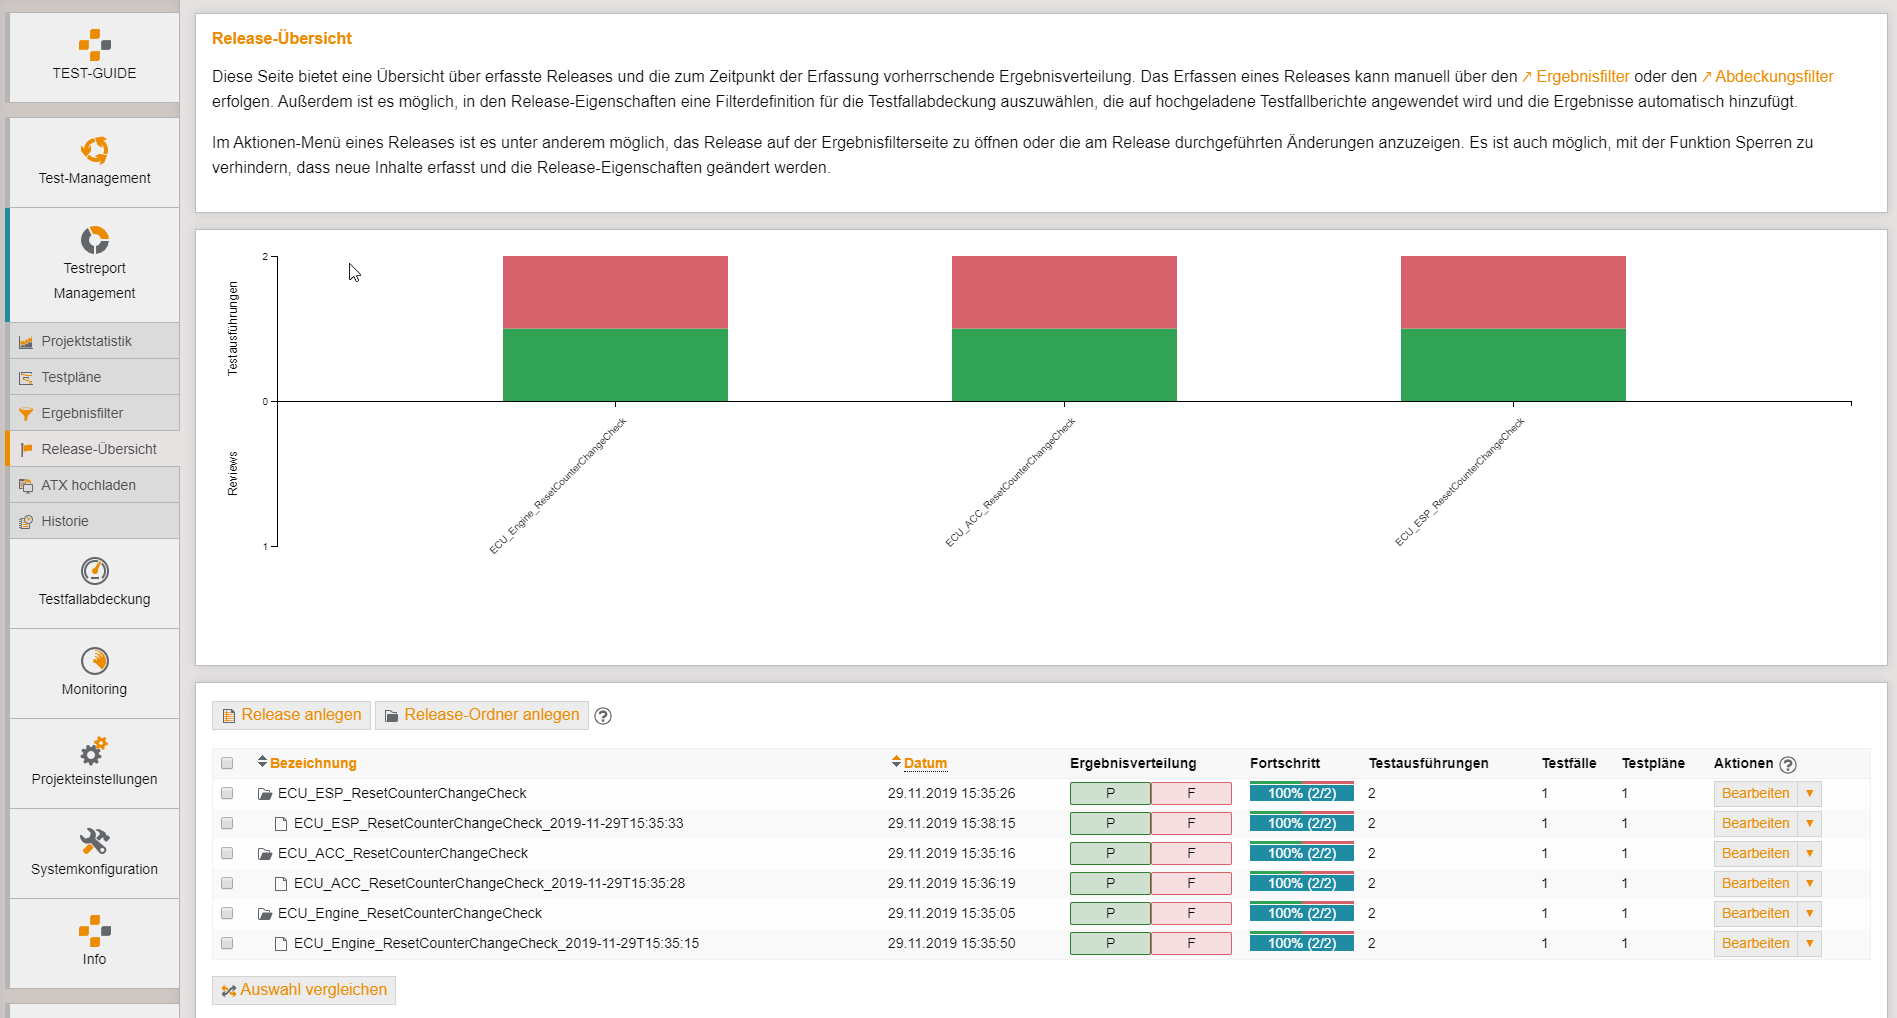Click the Release anlegen button
This screenshot has height=1018, width=1897.
(291, 715)
